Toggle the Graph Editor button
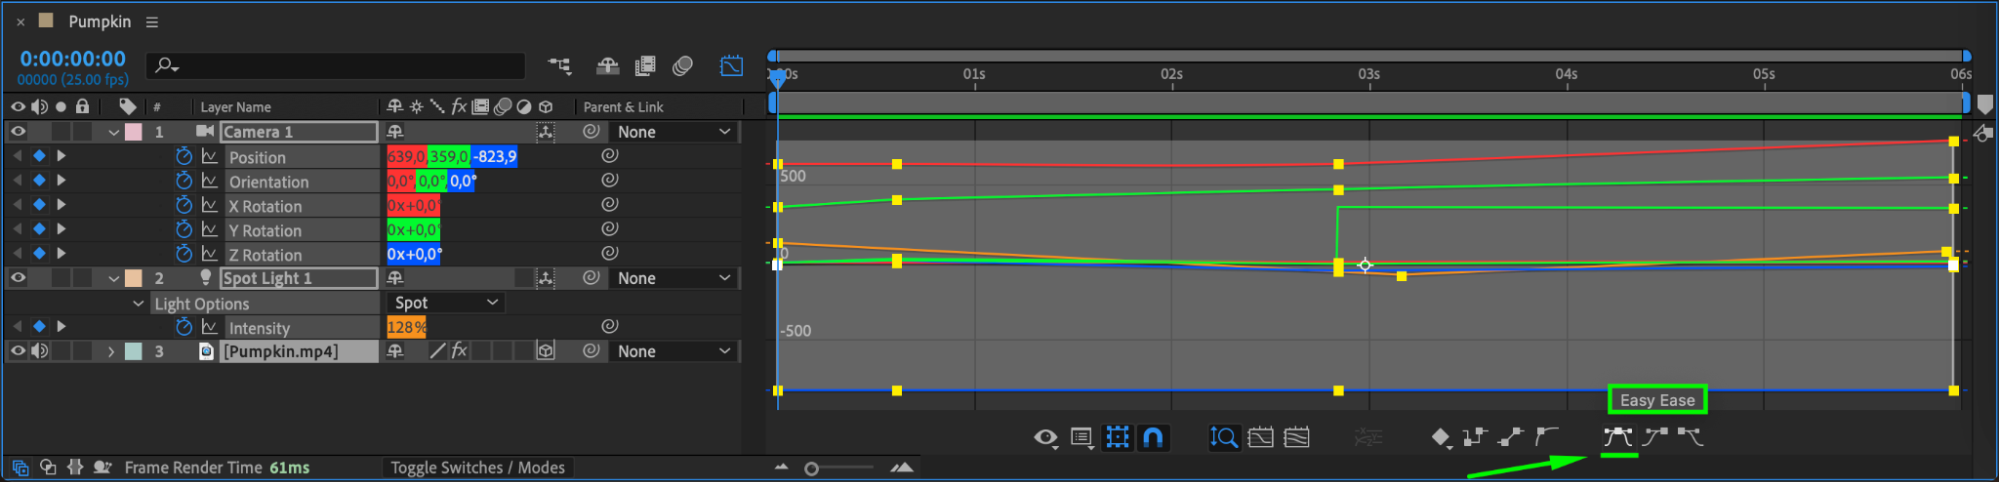1999x483 pixels. coord(731,66)
